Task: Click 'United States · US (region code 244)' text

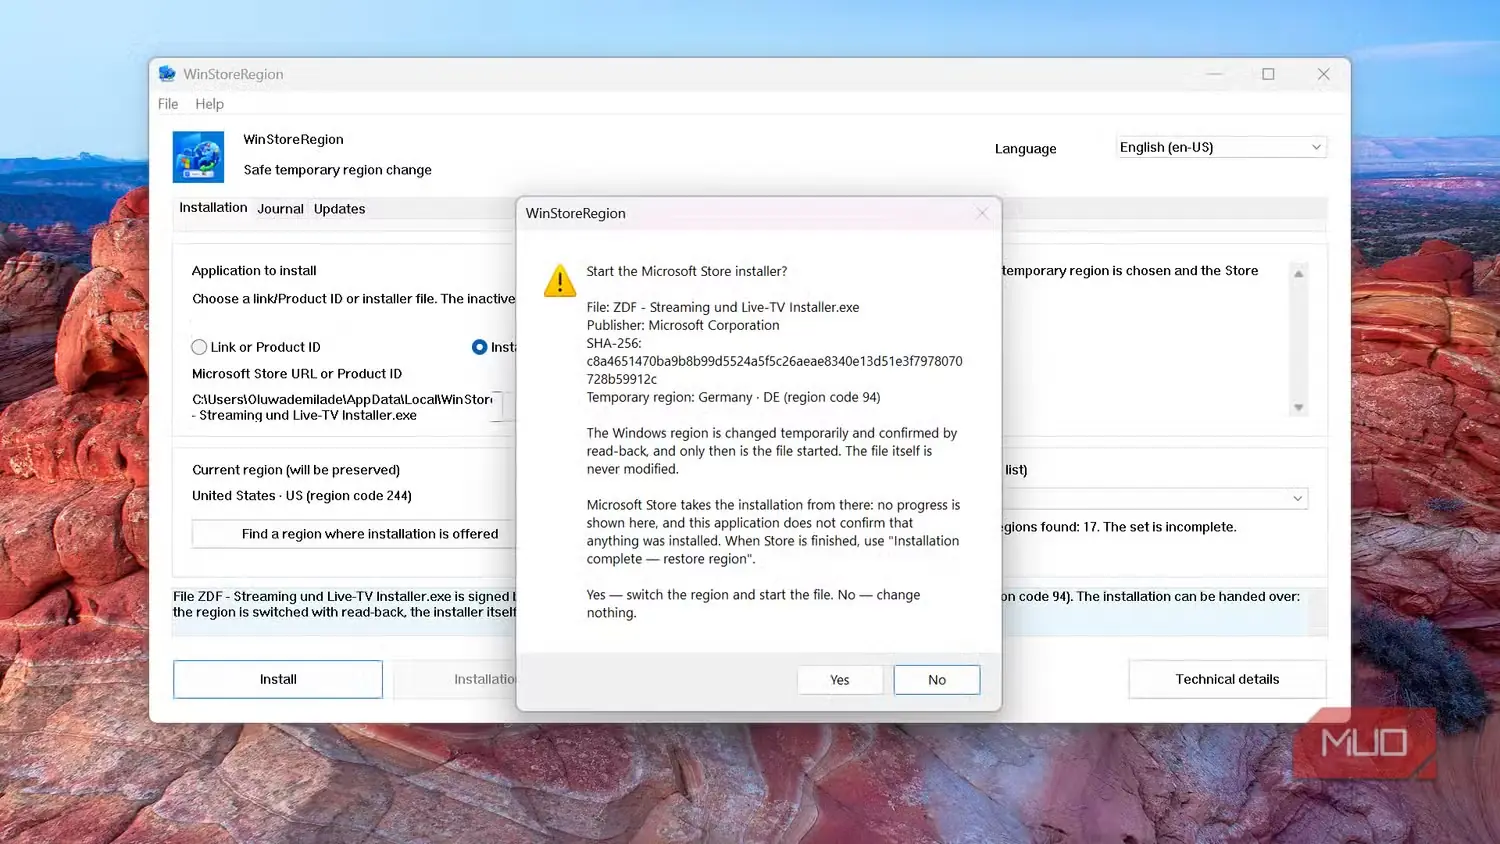Action: pyautogui.click(x=302, y=496)
